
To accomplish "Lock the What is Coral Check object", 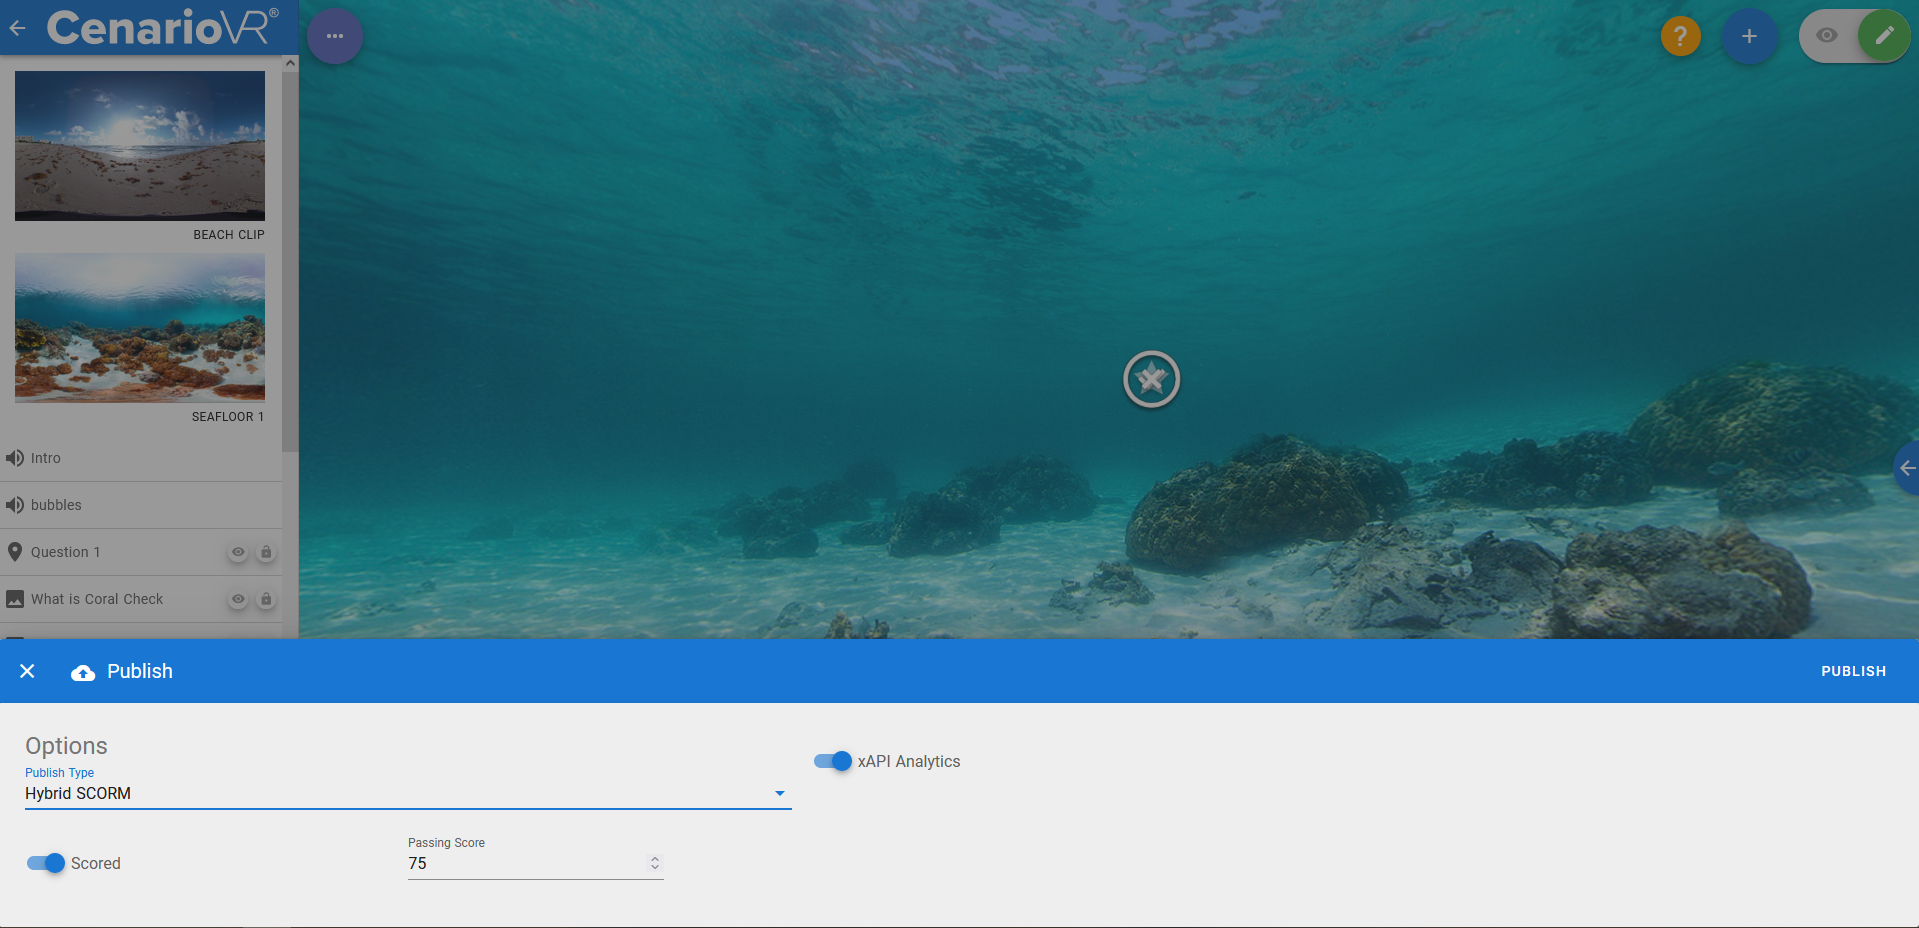I will coord(266,599).
